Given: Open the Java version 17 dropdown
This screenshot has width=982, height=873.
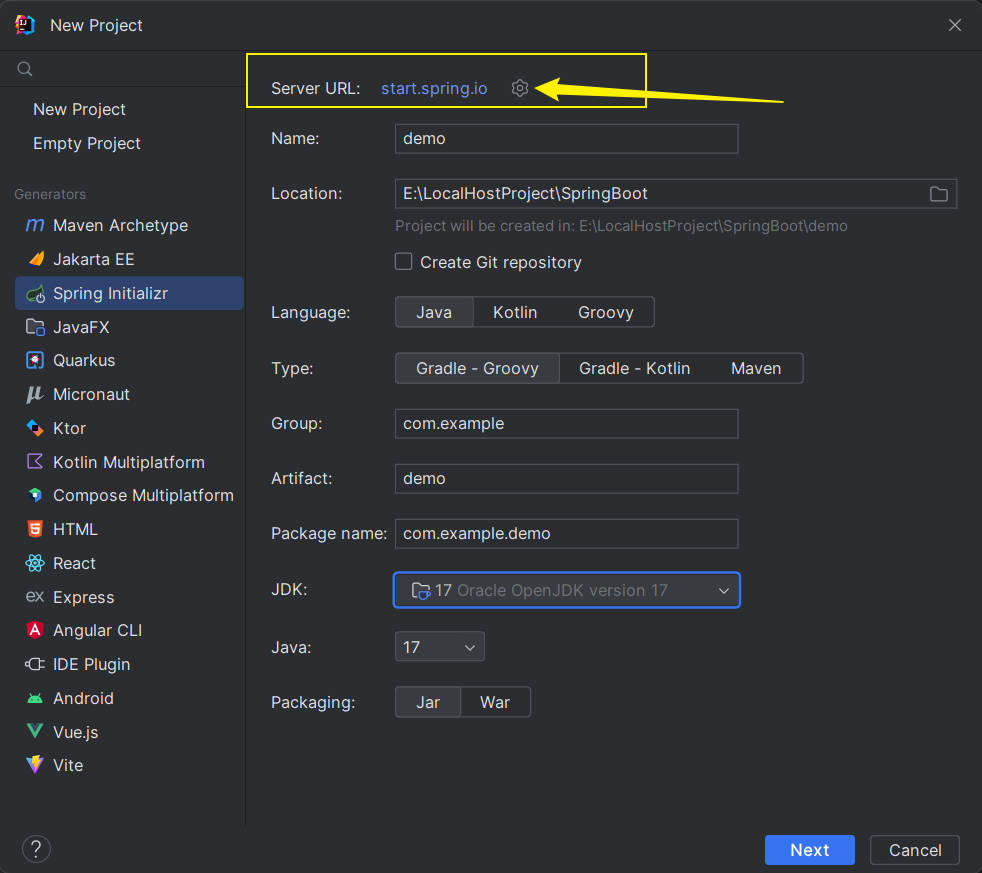Looking at the screenshot, I should (440, 647).
